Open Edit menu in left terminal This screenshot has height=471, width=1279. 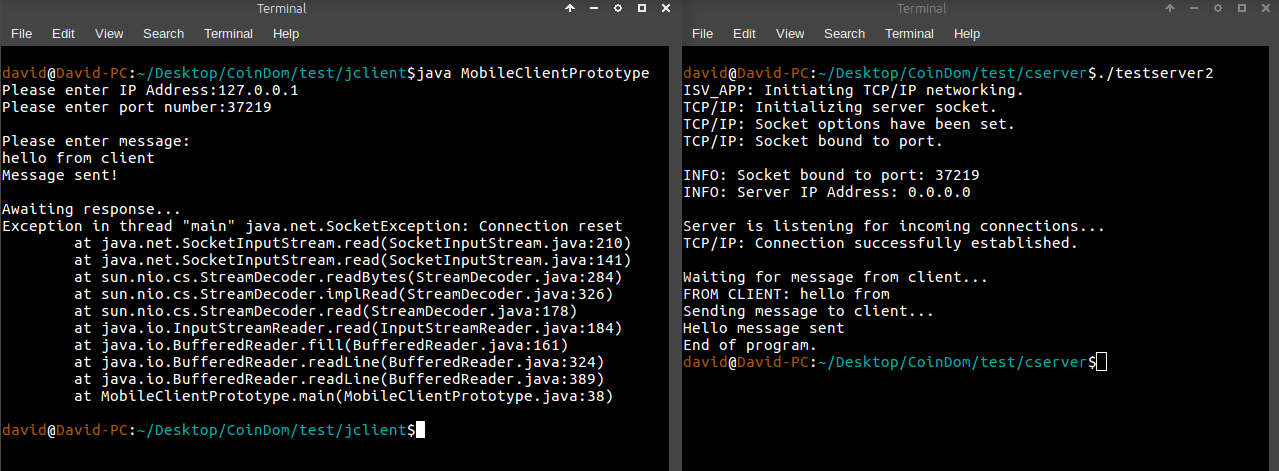pyautogui.click(x=64, y=33)
